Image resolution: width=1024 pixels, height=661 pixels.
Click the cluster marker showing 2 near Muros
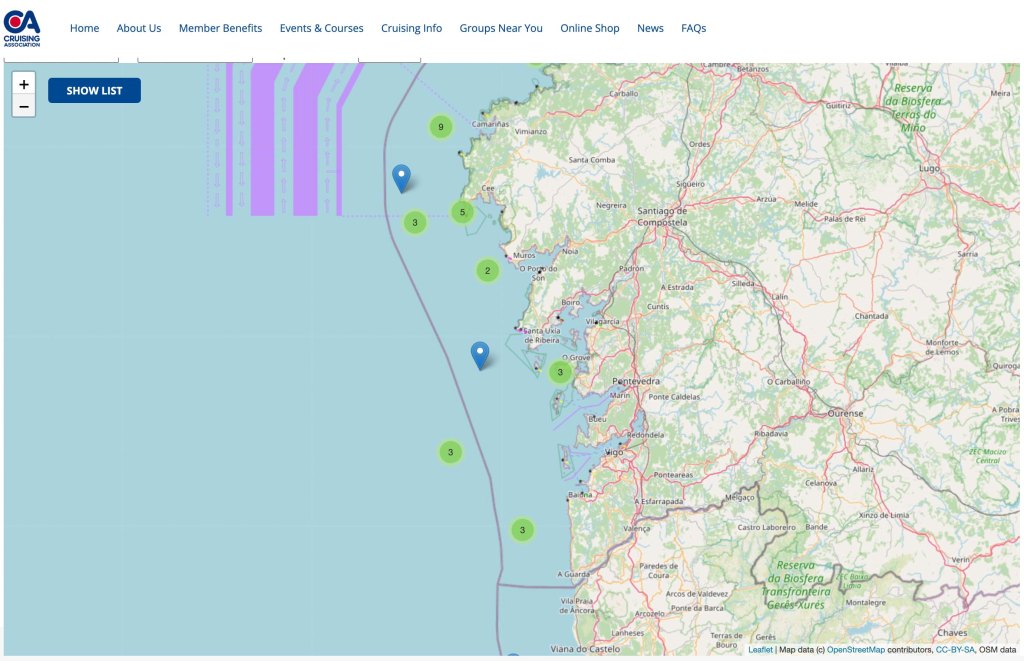coord(487,270)
